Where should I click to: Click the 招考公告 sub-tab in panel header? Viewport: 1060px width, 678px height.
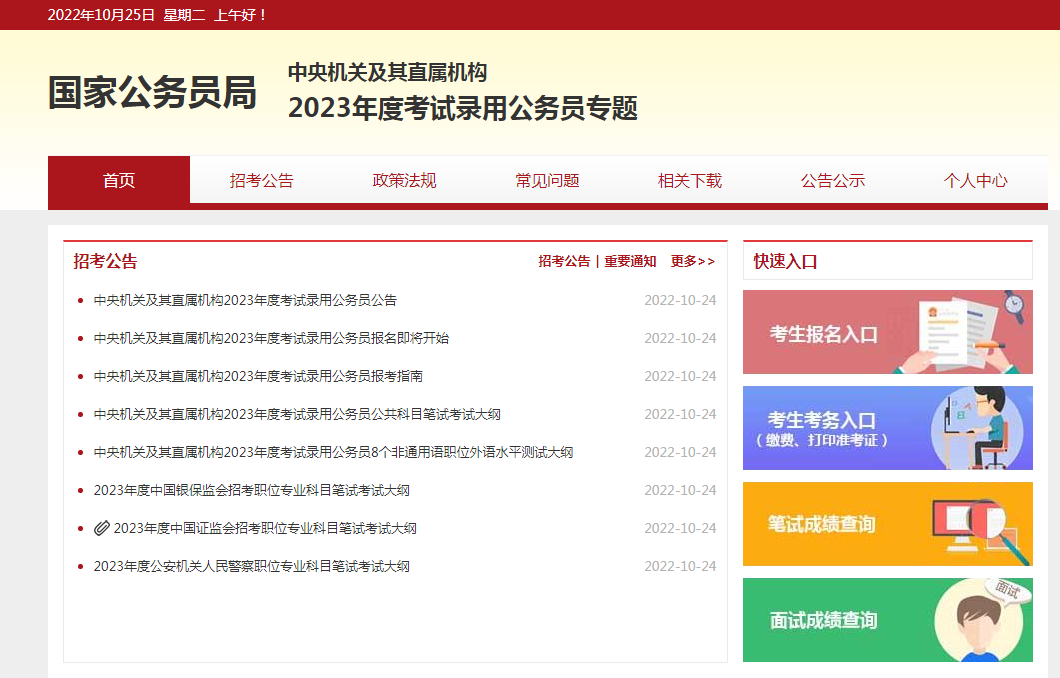(x=564, y=261)
